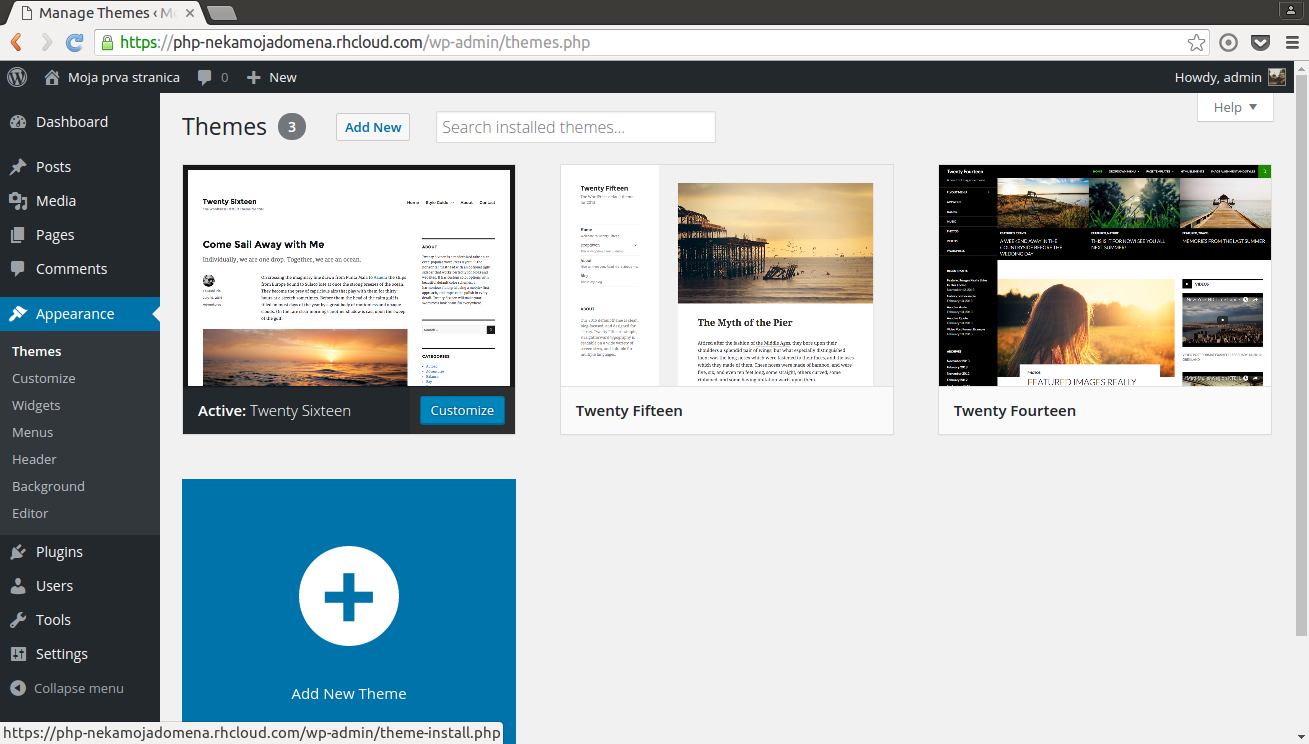Expand the Help dropdown tab
The width and height of the screenshot is (1309, 744).
pyautogui.click(x=1235, y=107)
